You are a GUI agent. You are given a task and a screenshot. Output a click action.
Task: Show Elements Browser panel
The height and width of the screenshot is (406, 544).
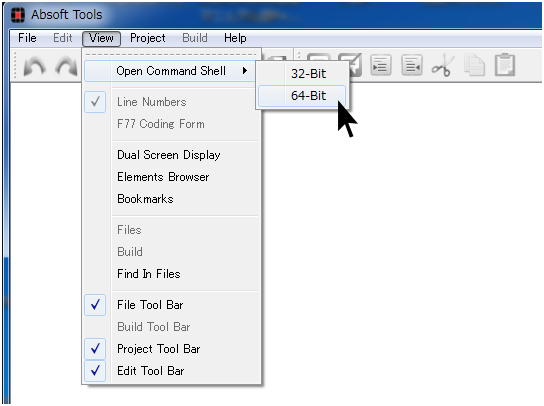coord(163,177)
